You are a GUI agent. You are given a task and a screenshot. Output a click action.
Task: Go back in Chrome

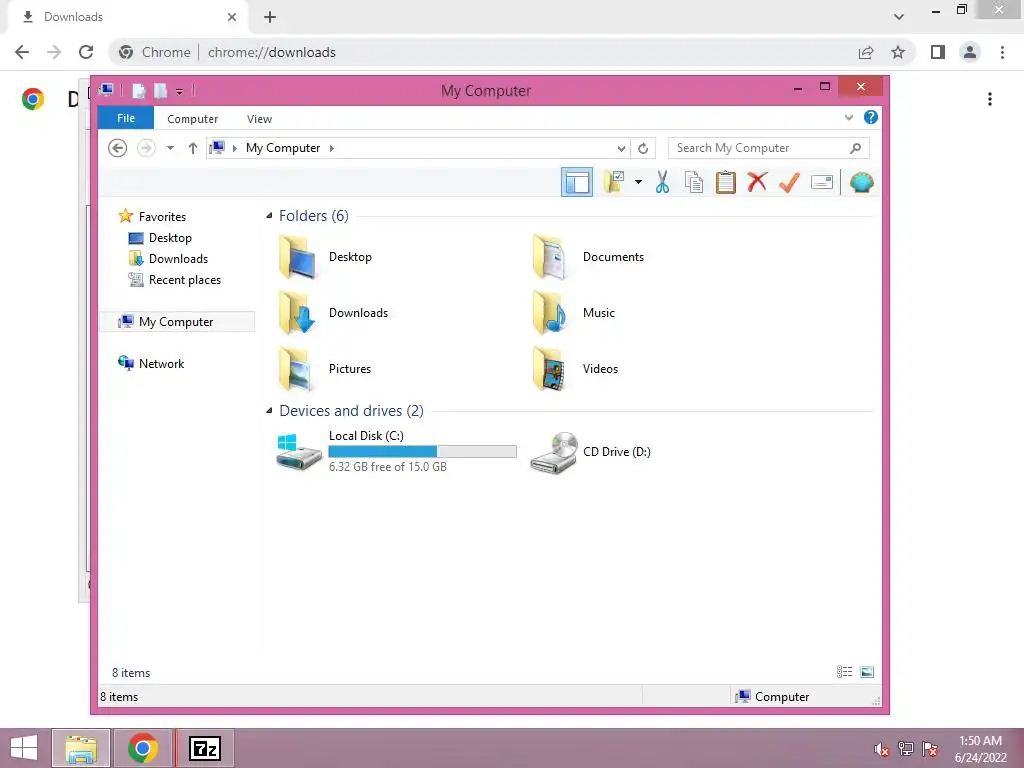click(22, 52)
